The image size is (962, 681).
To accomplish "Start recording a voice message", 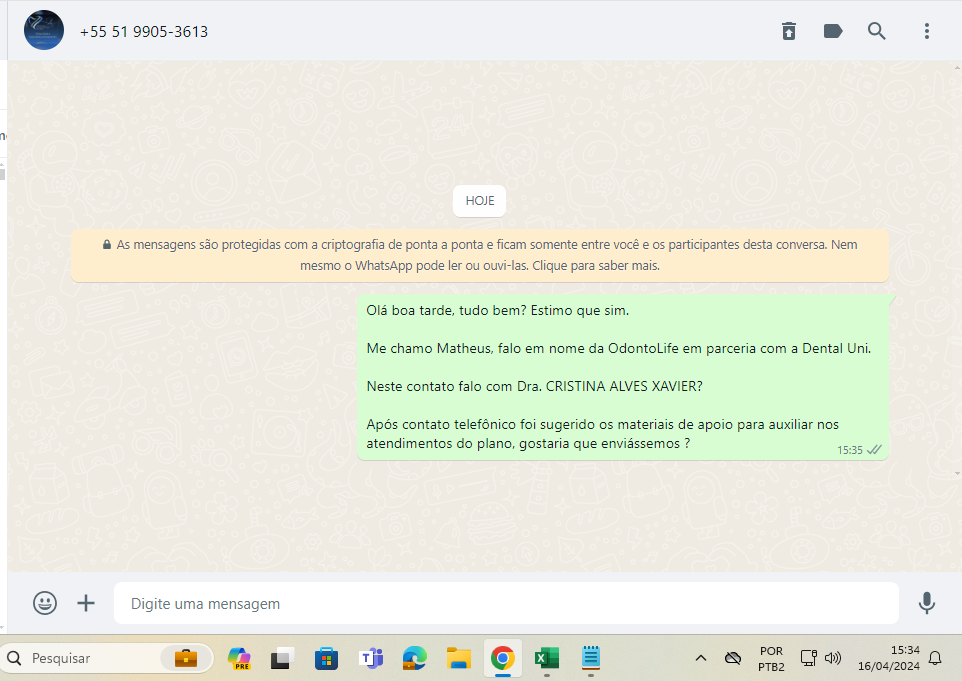I will [x=927, y=603].
